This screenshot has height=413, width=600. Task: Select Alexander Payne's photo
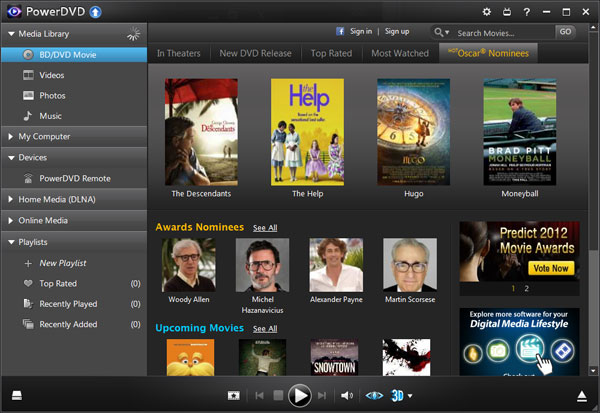[x=336, y=265]
